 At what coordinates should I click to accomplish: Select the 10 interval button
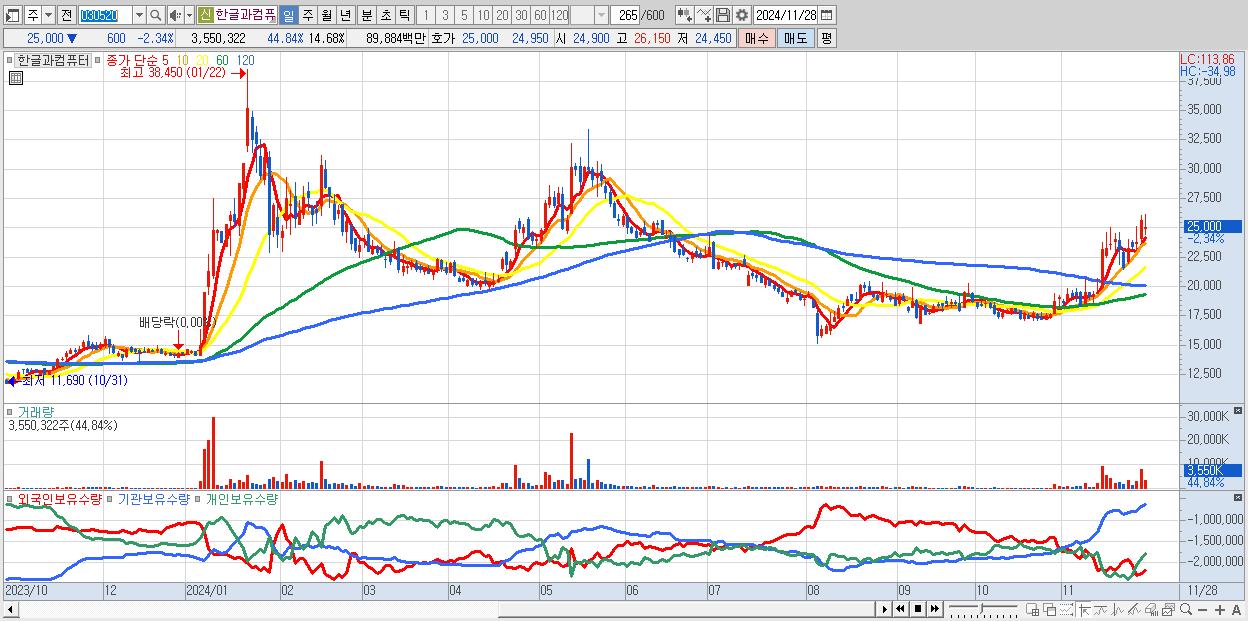pos(482,15)
